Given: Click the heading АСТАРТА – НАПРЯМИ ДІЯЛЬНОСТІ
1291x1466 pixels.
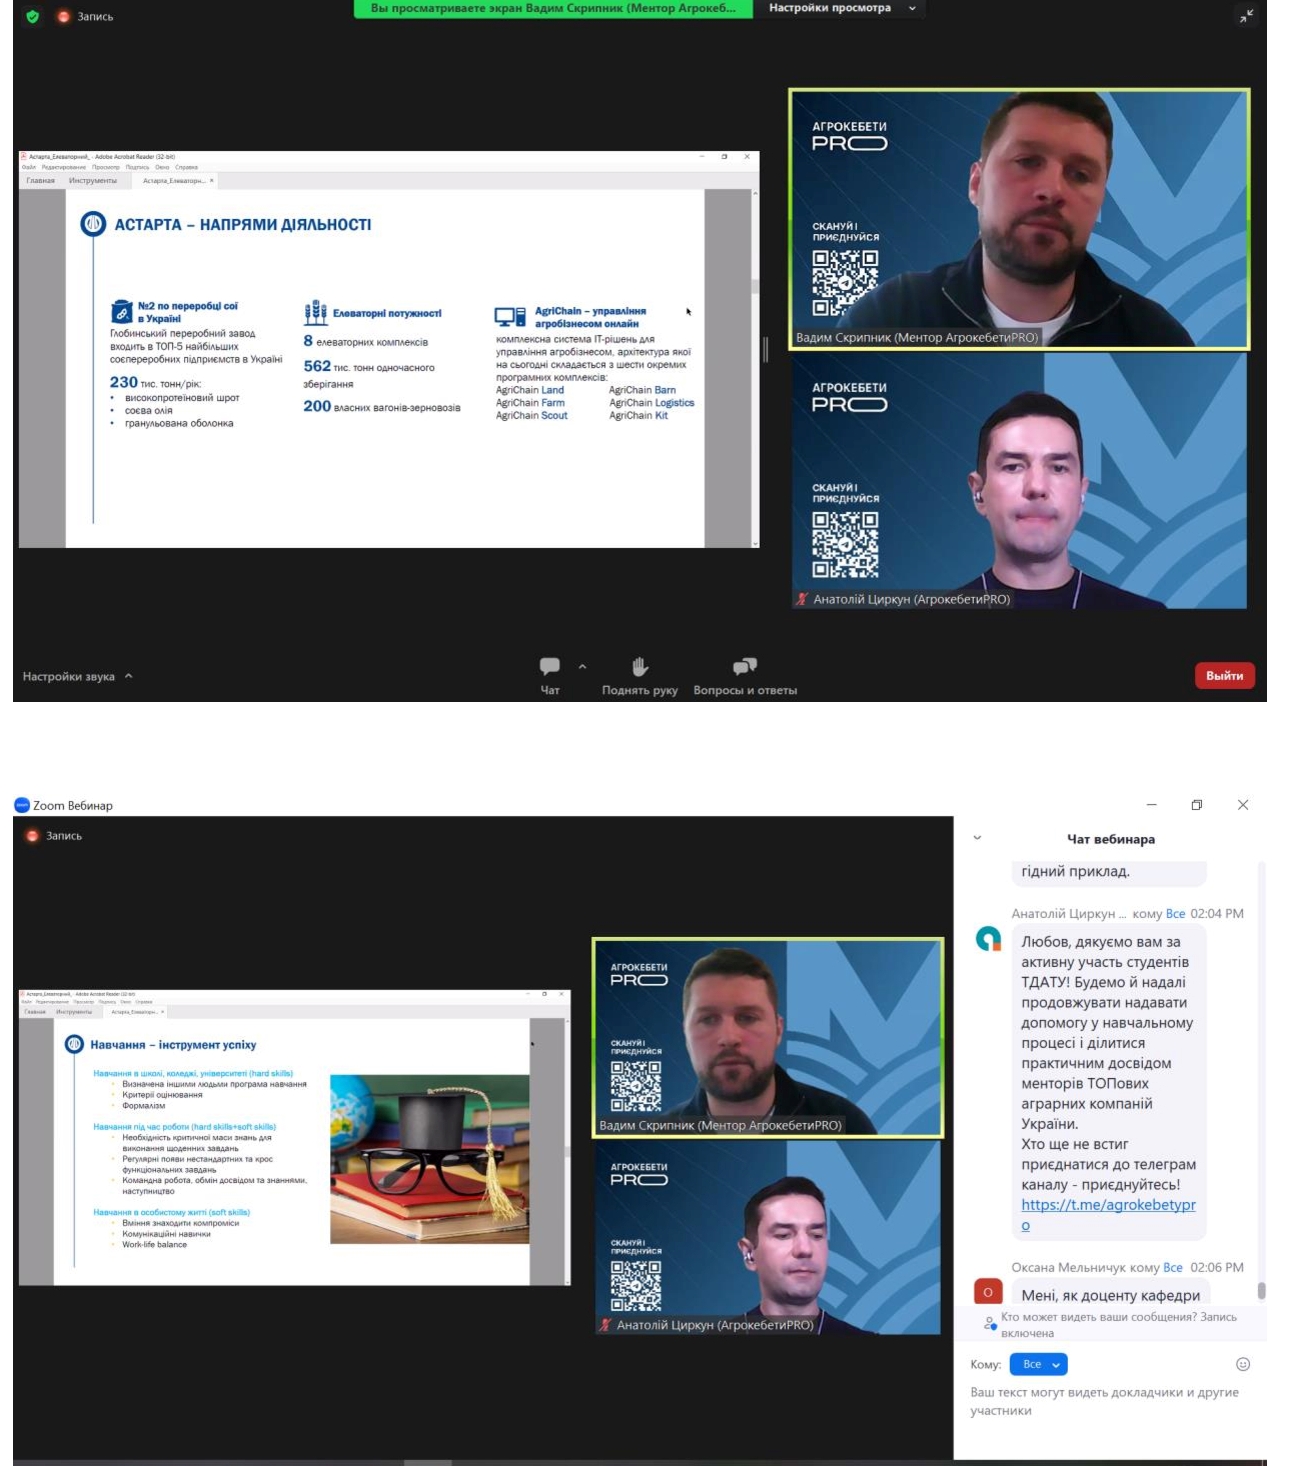Looking at the screenshot, I should [243, 225].
